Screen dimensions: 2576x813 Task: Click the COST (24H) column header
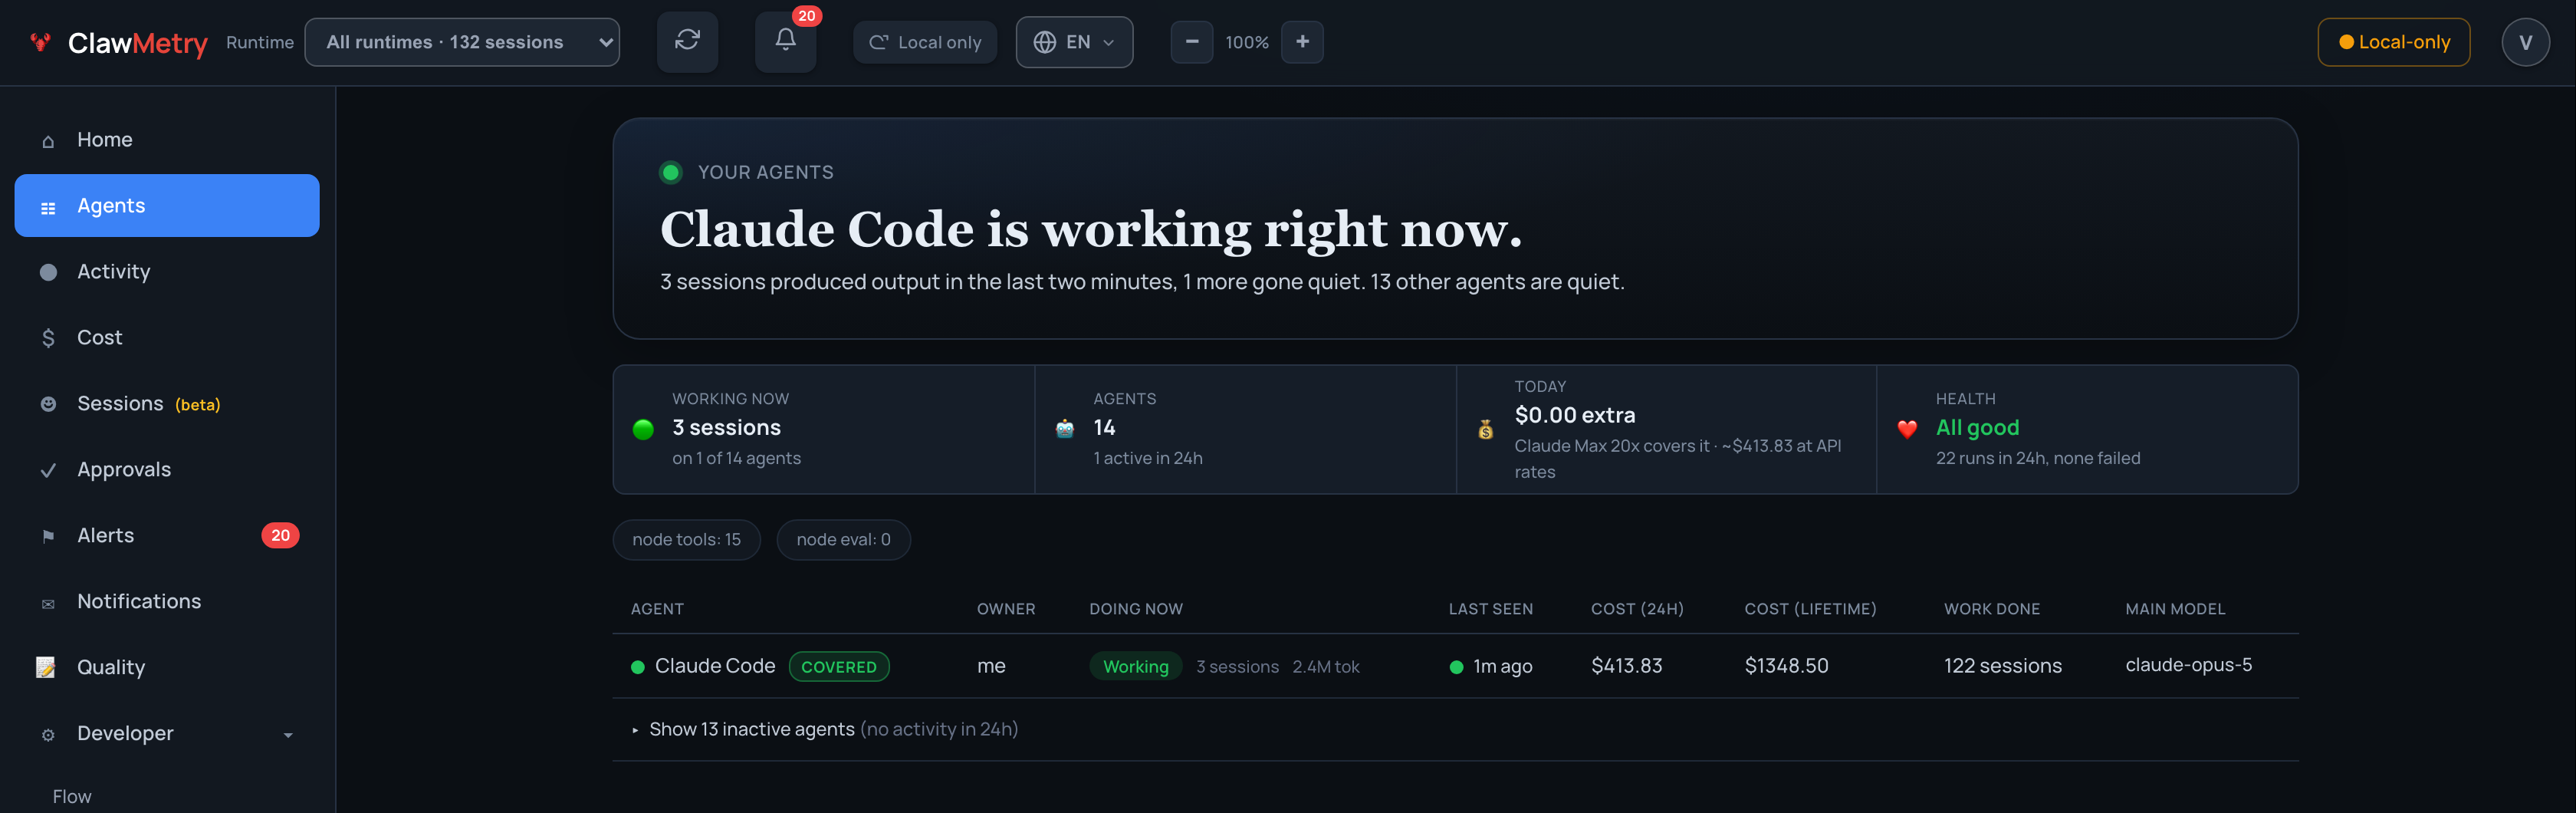[x=1637, y=609]
